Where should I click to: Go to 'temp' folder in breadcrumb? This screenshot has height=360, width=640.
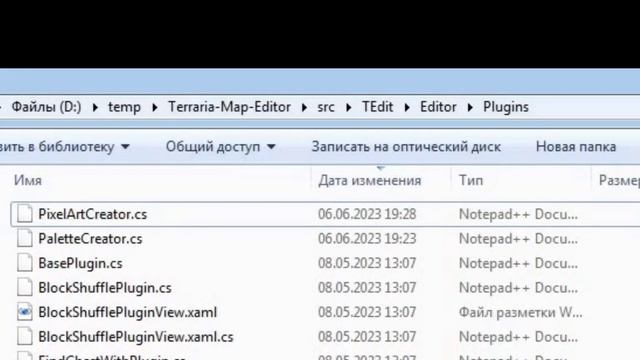tap(124, 107)
